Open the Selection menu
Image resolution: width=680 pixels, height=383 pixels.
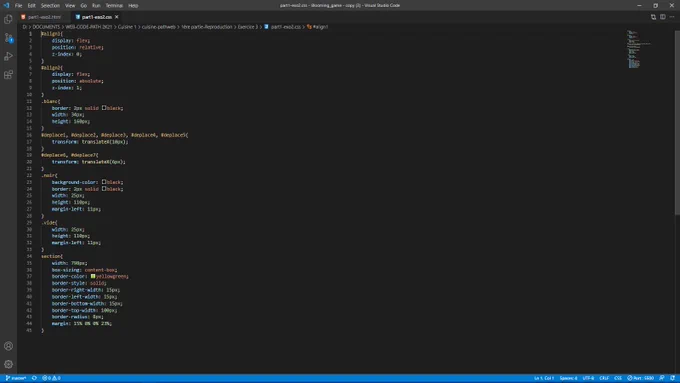coord(50,6)
